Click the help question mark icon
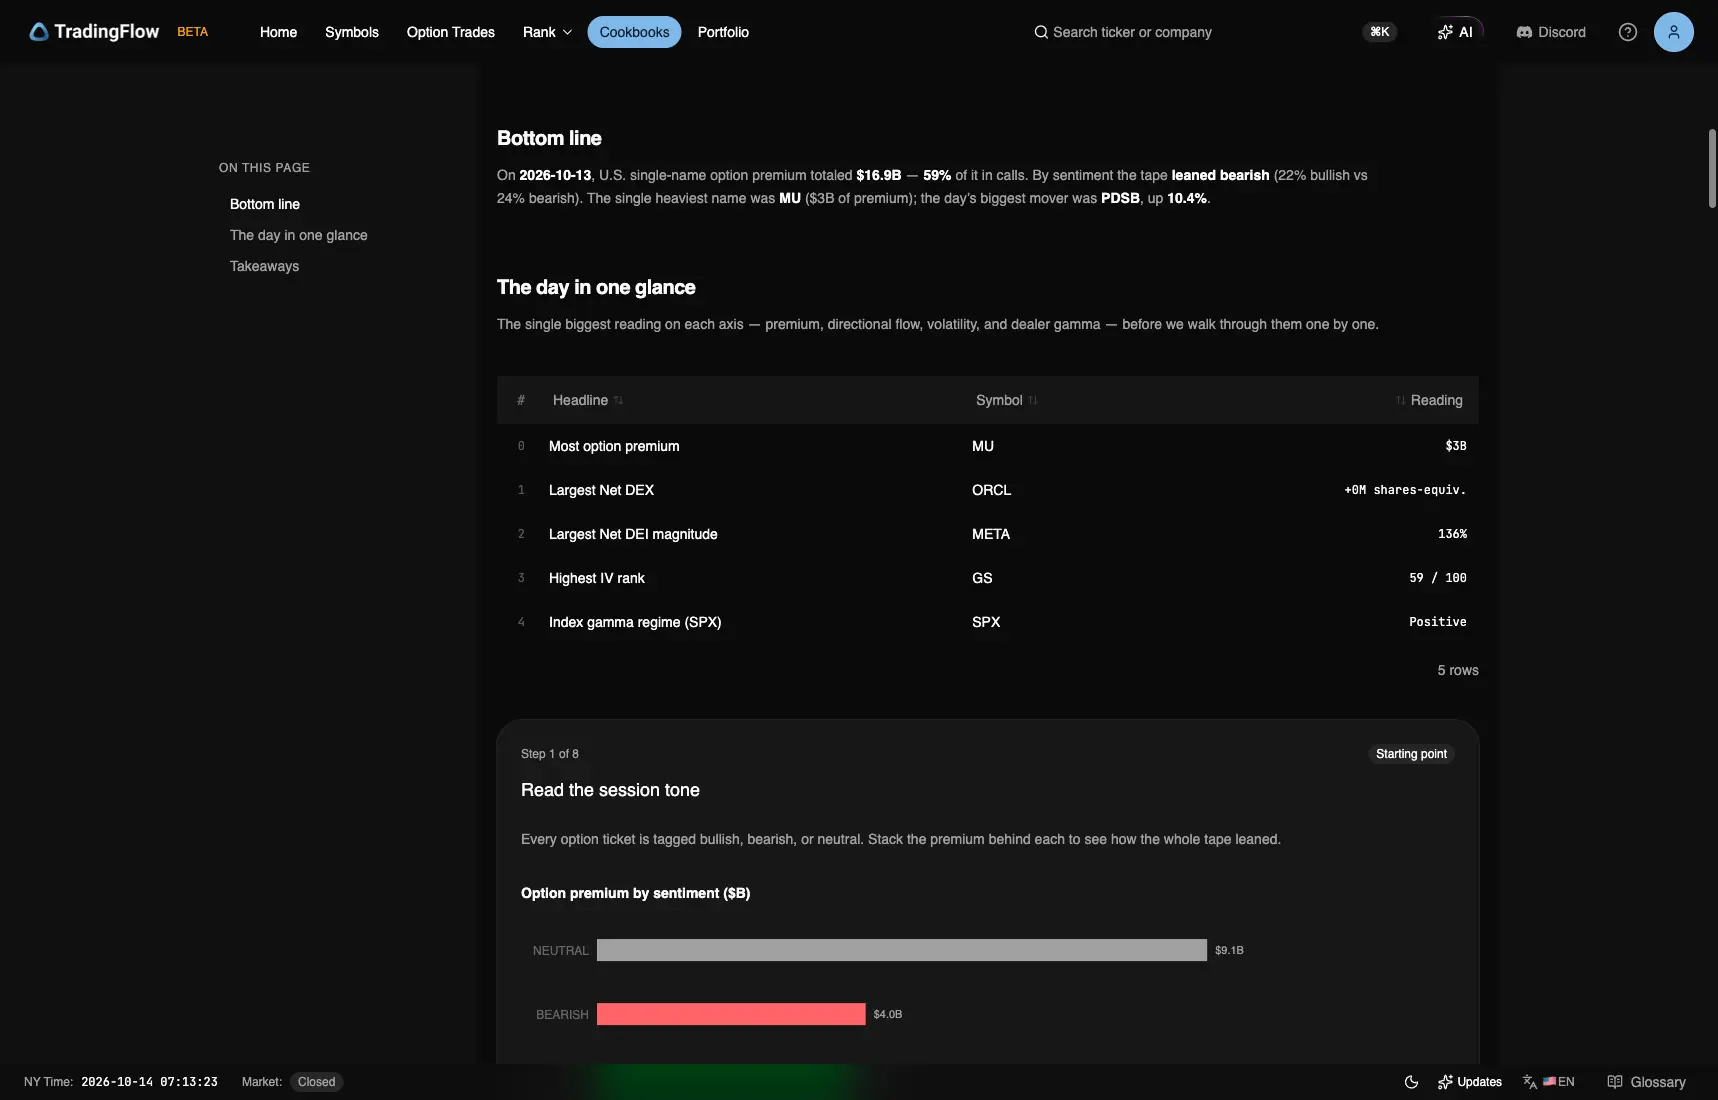The width and height of the screenshot is (1718, 1100). tap(1628, 32)
